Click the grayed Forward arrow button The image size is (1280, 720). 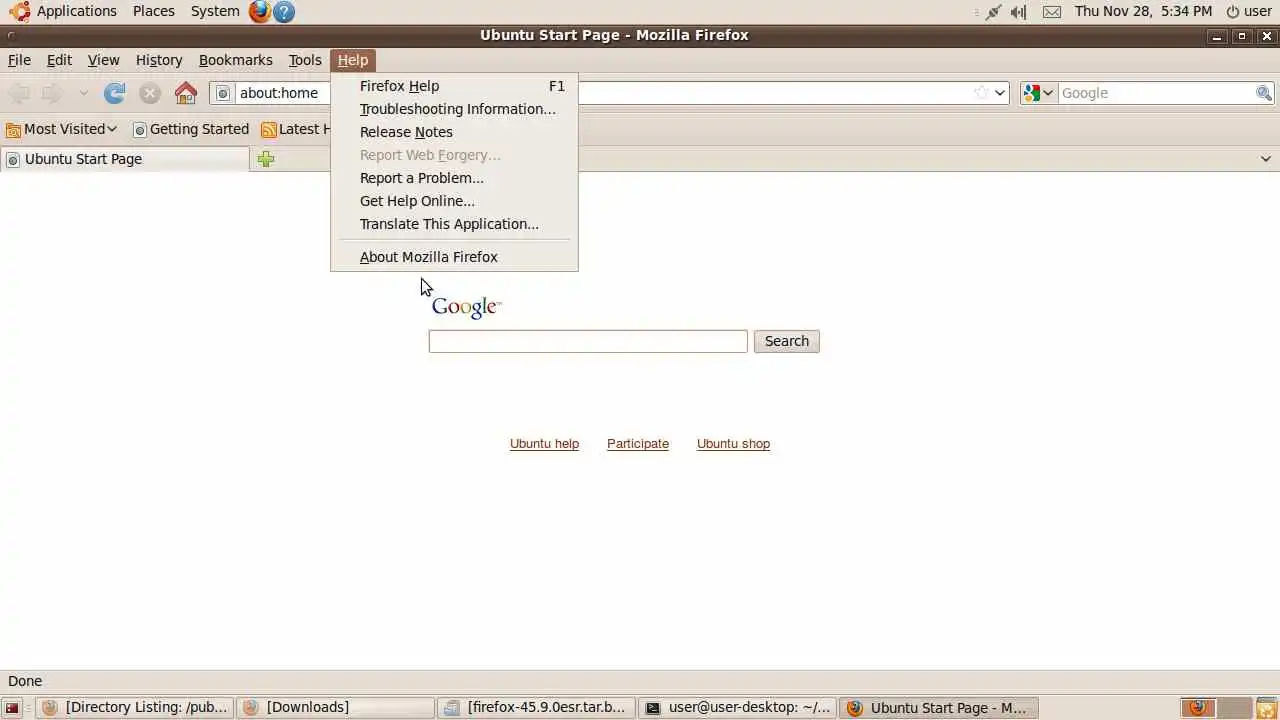tap(52, 93)
